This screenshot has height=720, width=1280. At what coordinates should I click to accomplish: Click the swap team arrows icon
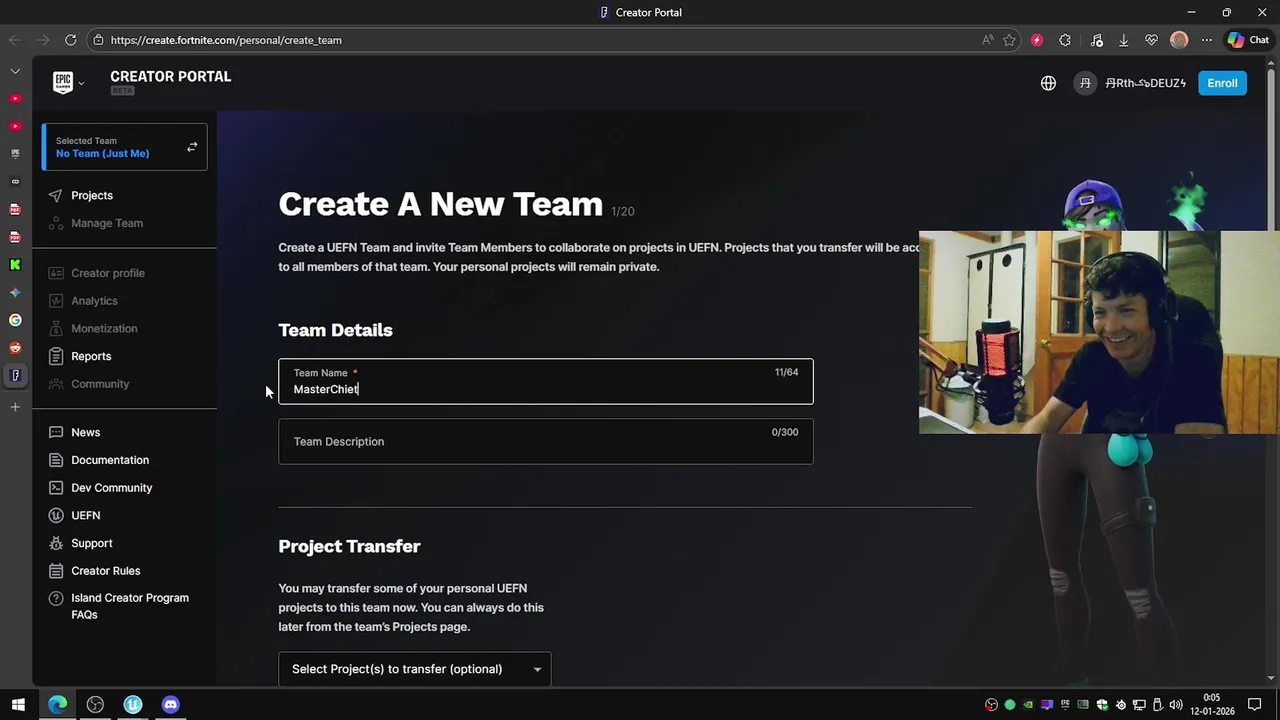coord(192,147)
